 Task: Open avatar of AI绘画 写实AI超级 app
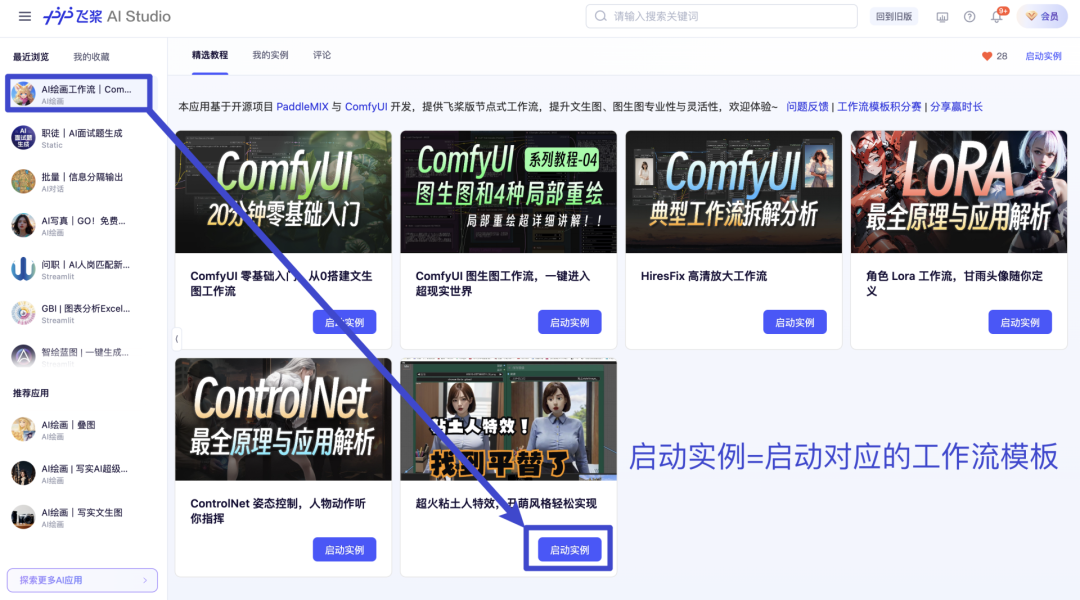coord(23,473)
